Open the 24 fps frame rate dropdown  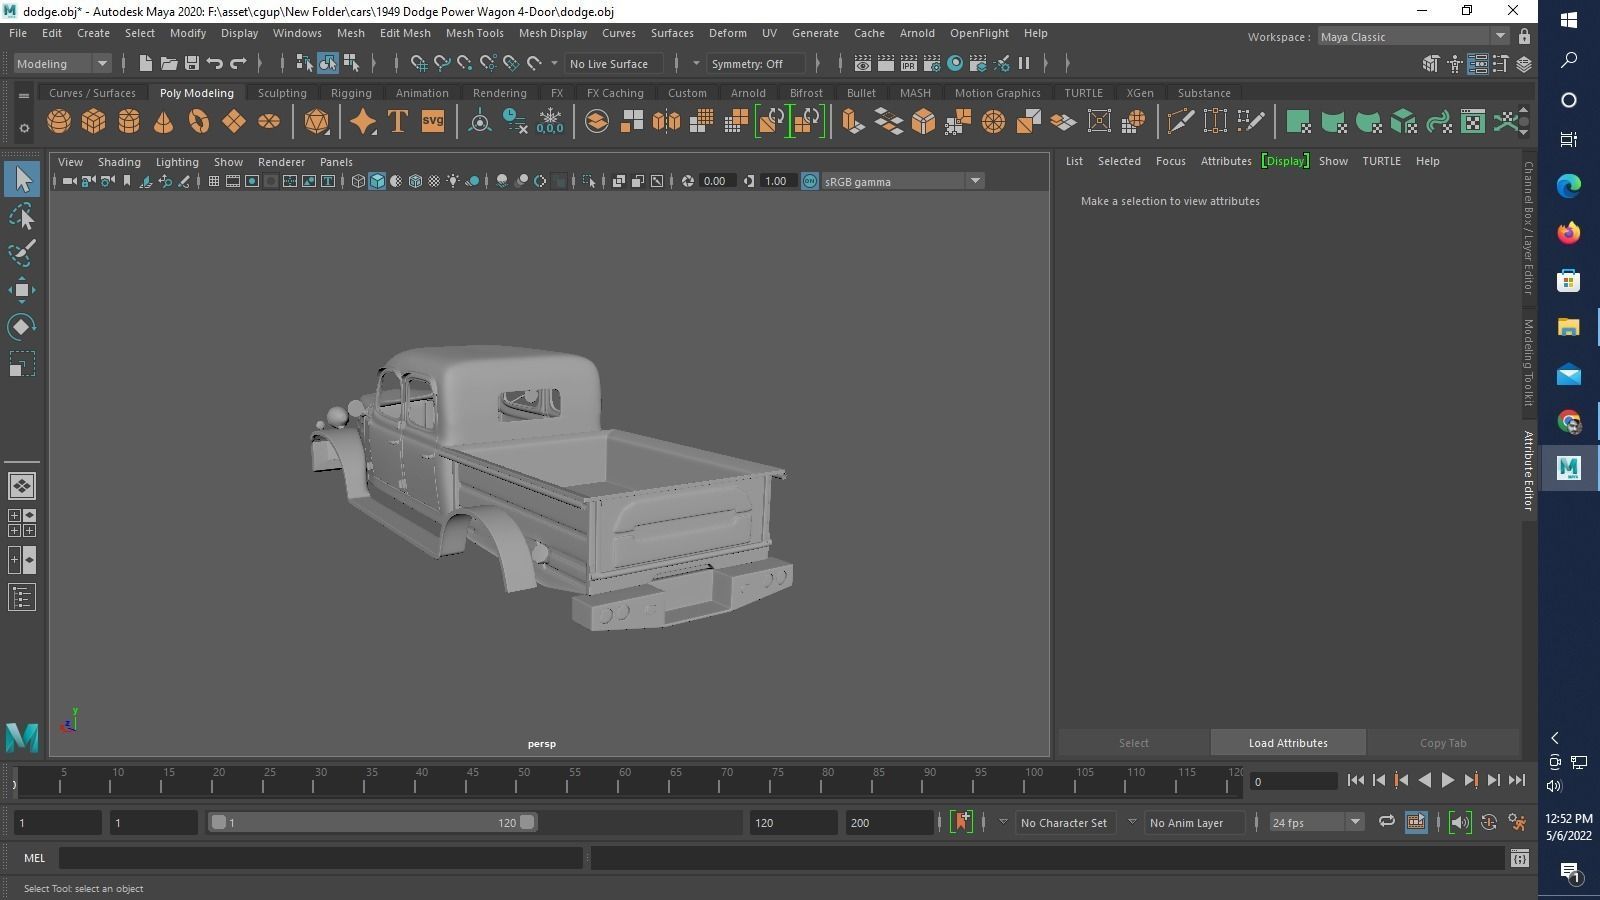(x=1316, y=822)
